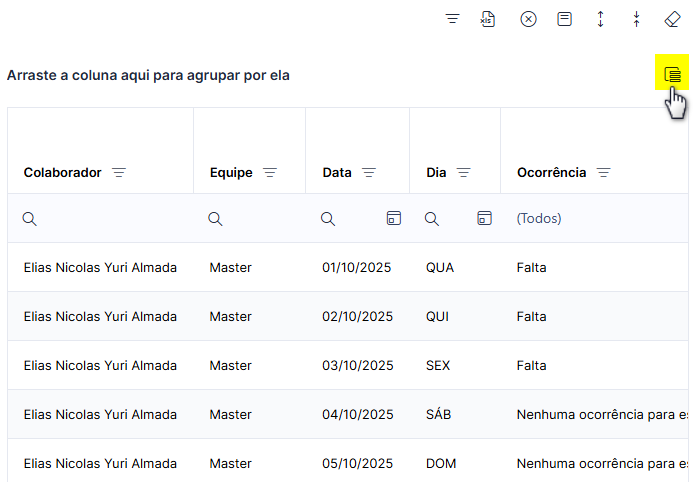Sort by the Ocorrência column header
The height and width of the screenshot is (482, 694).
(x=551, y=173)
